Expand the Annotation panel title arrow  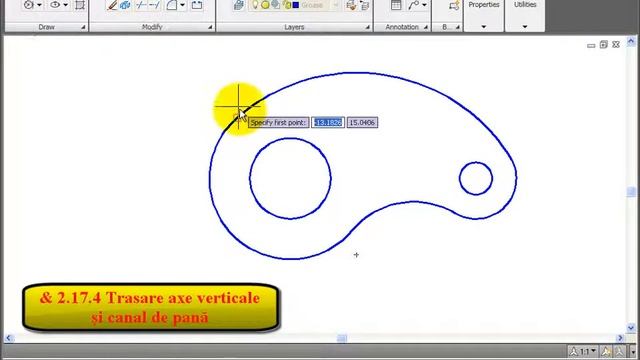tap(426, 27)
